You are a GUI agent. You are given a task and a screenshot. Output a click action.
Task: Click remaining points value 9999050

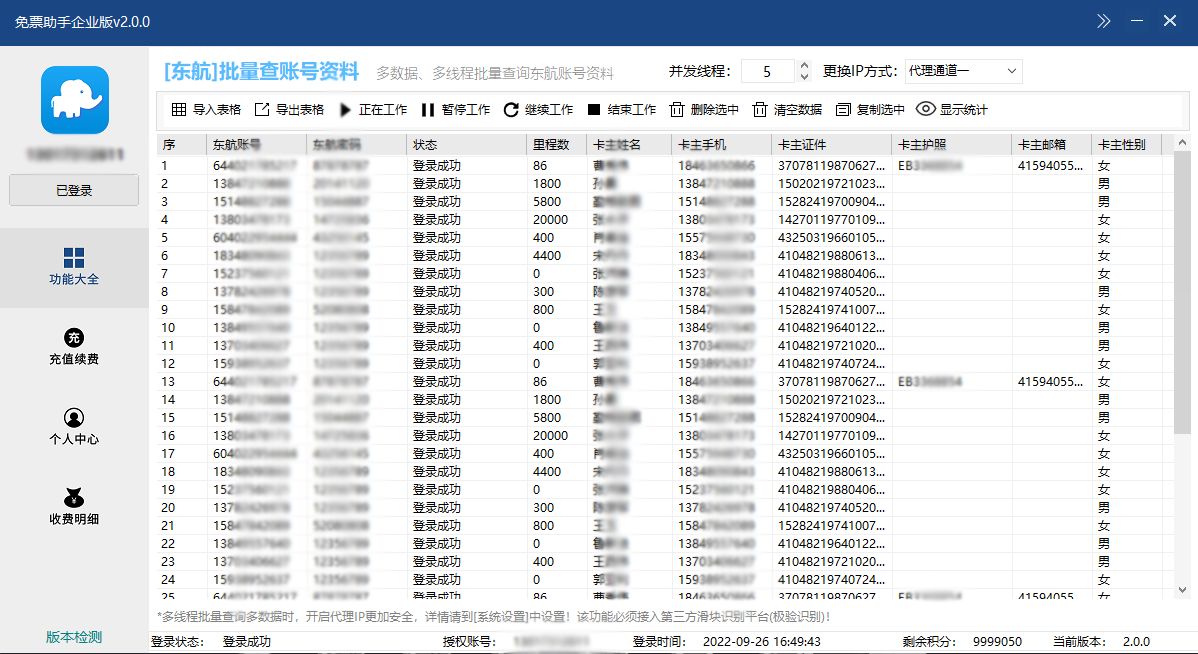point(998,642)
